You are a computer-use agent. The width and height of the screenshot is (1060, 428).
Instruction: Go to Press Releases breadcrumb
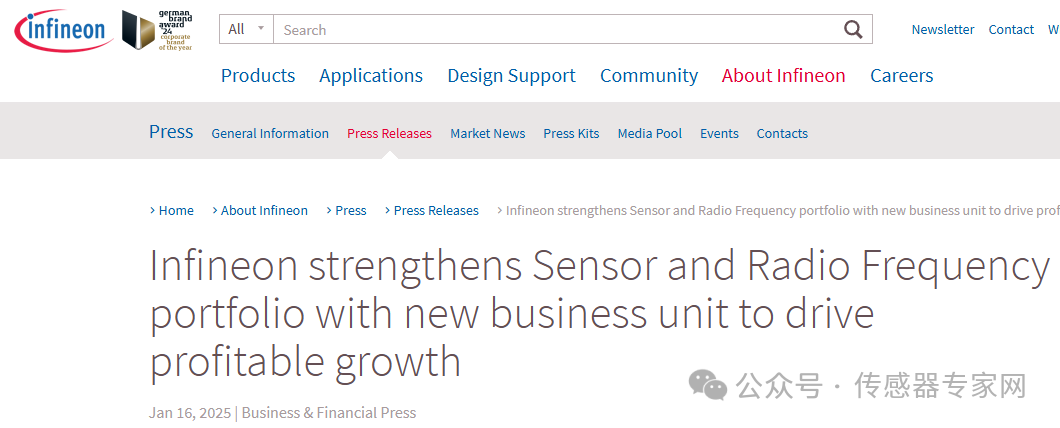tap(436, 211)
